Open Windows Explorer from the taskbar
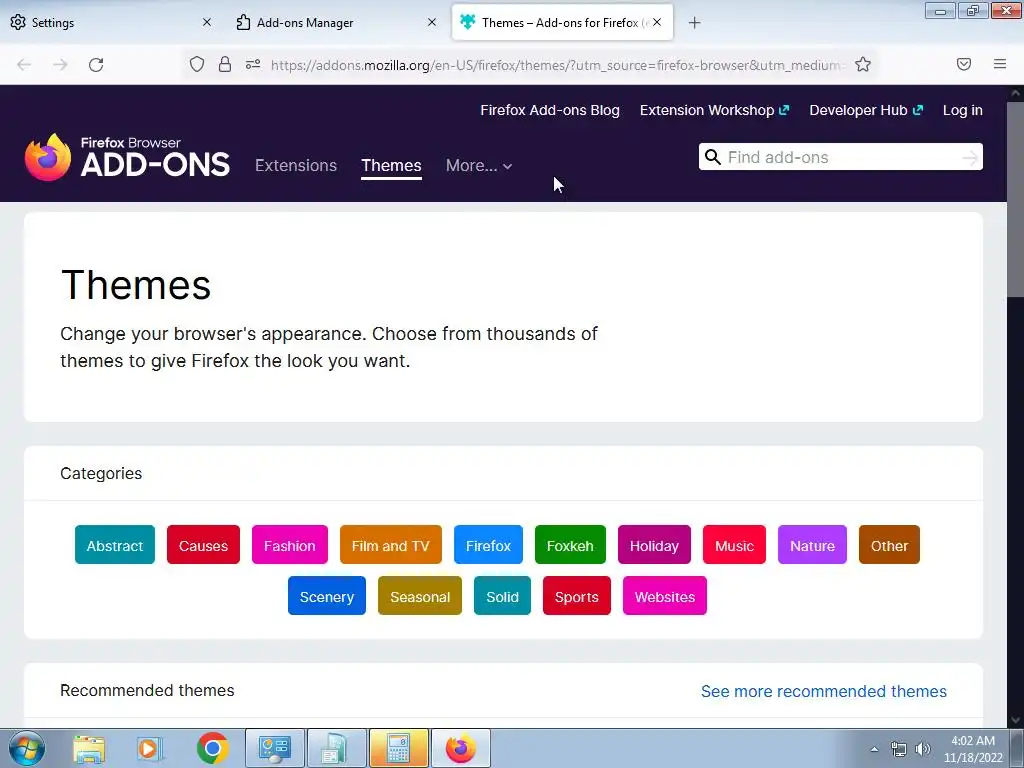This screenshot has height=768, width=1024. click(x=89, y=748)
